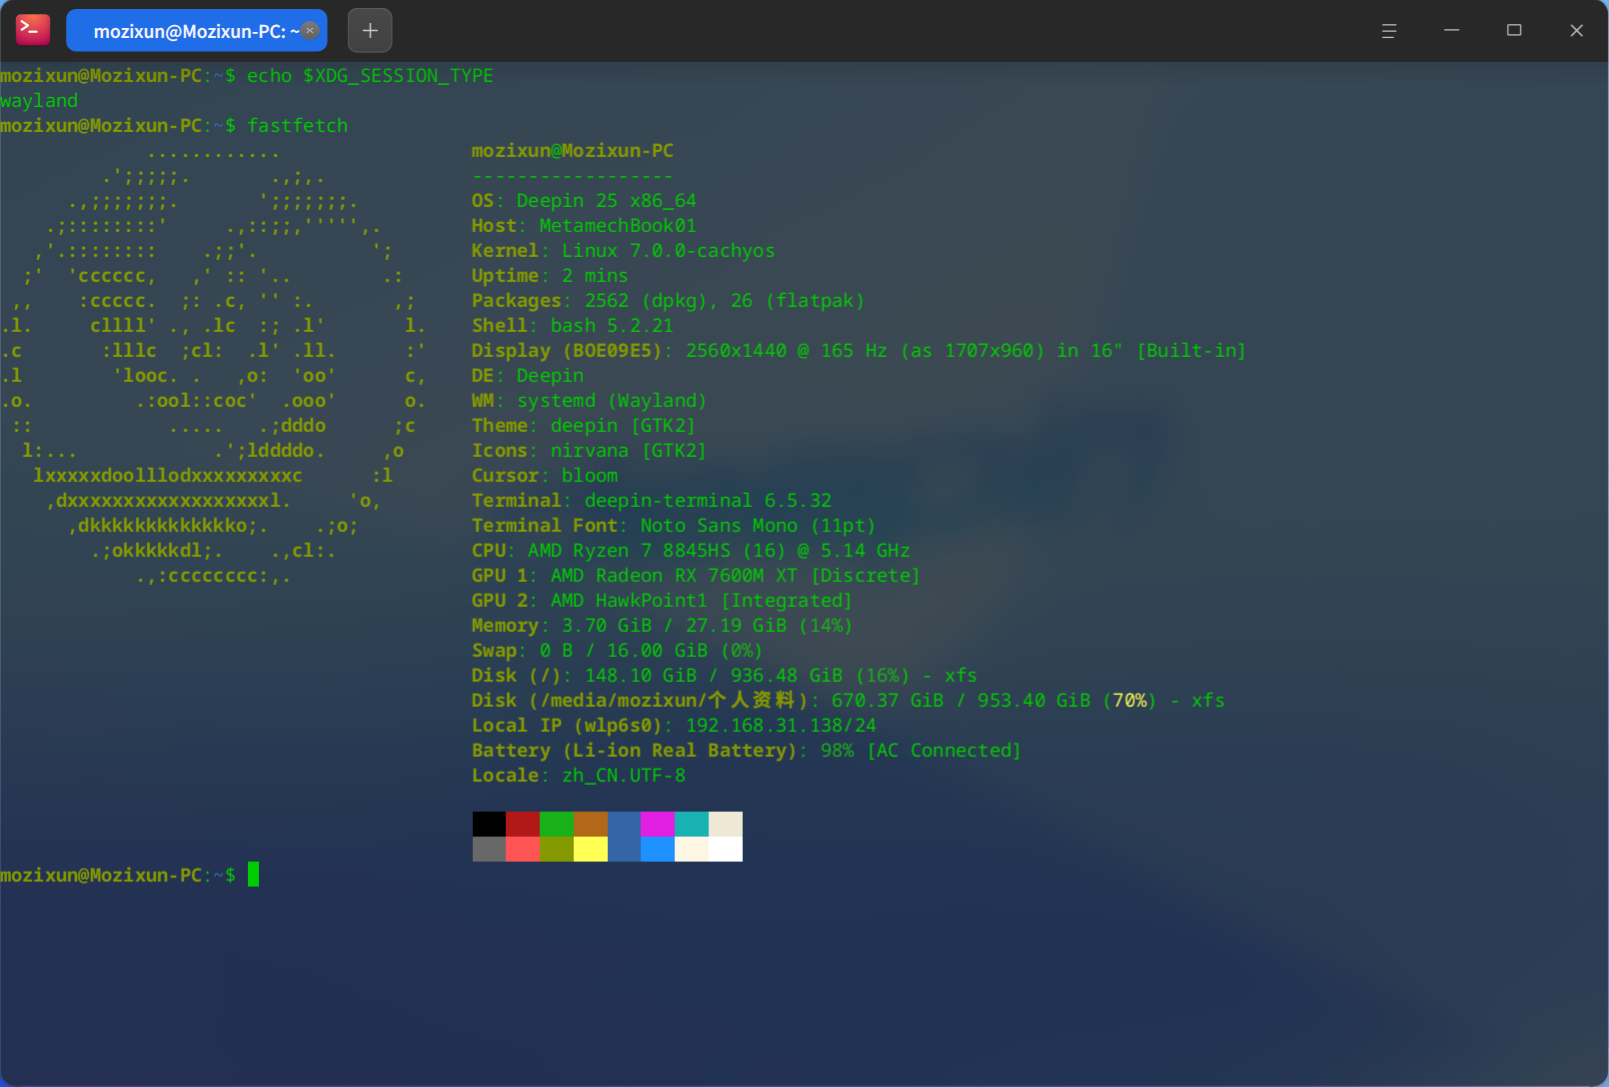Click the "GPU 1: AMD Radeon RX 7600M XT" line

tap(696, 576)
